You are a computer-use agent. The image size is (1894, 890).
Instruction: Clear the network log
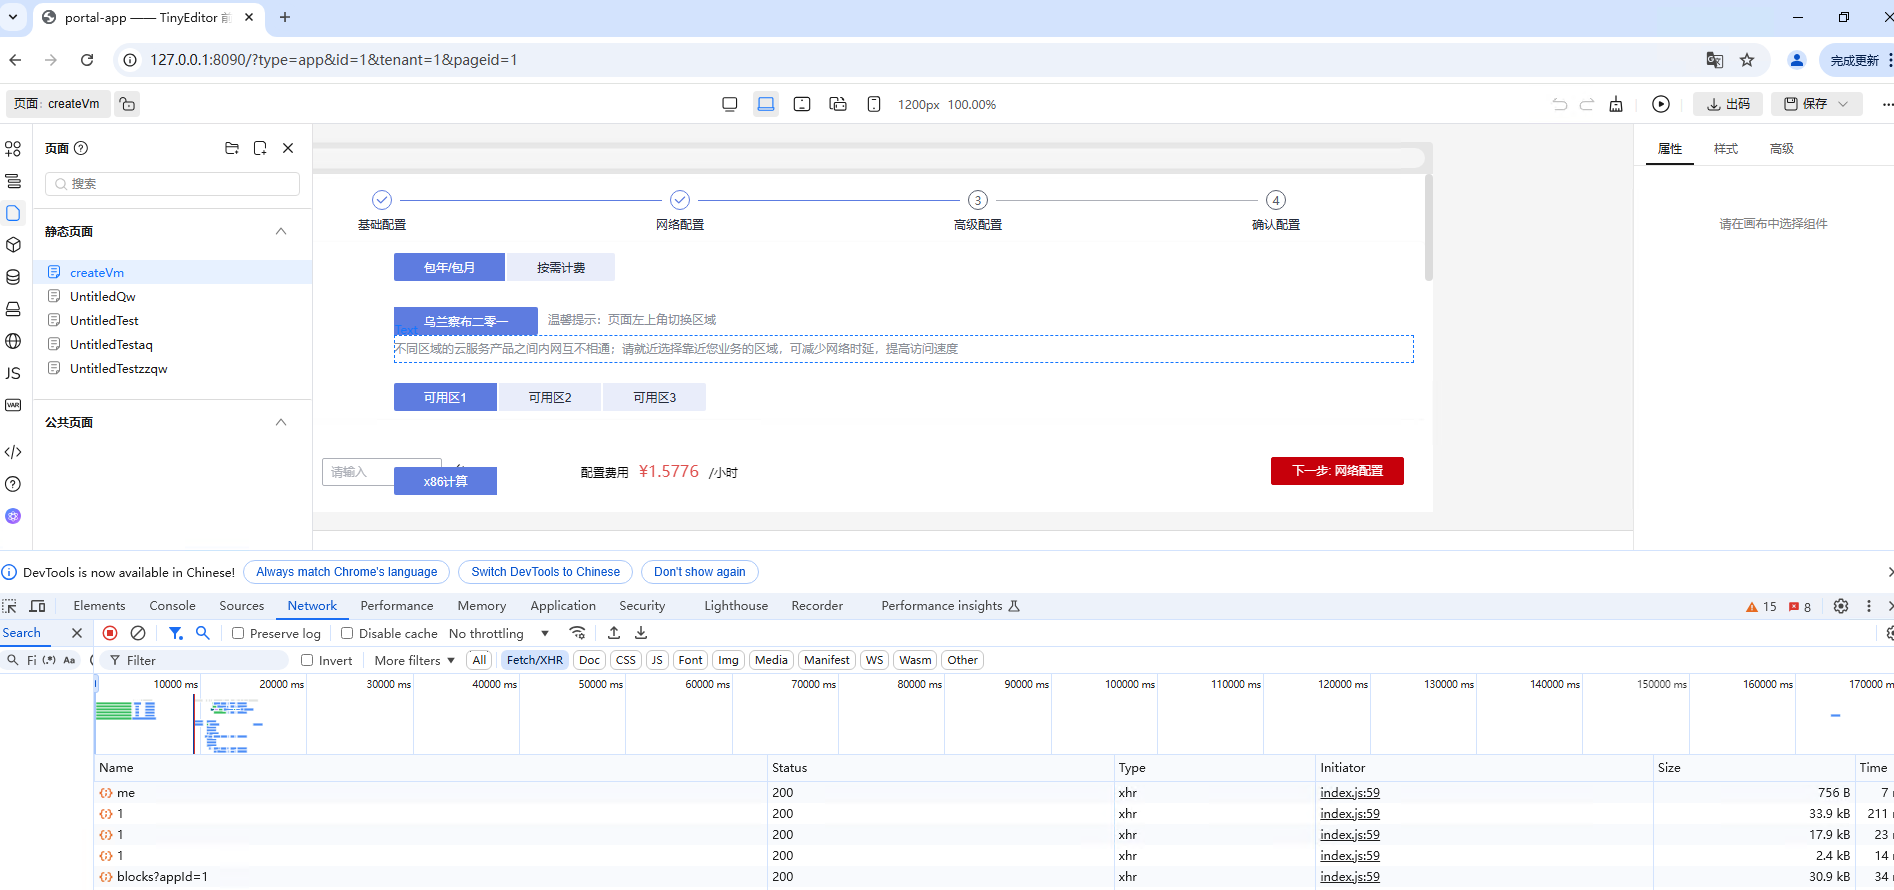click(138, 633)
